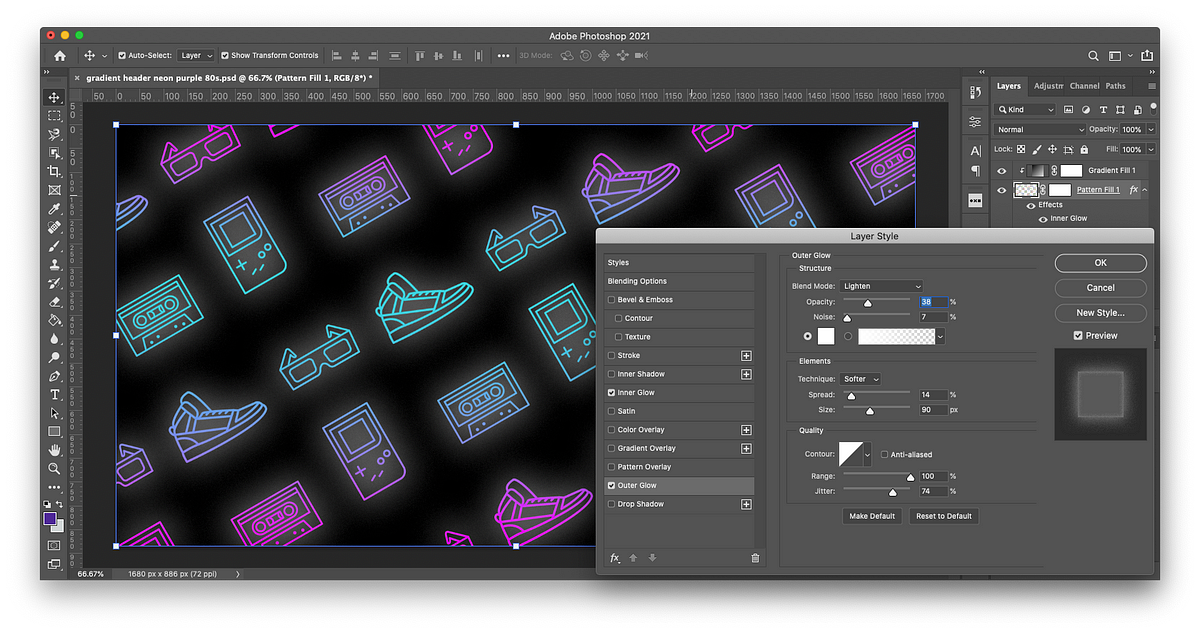Open the layer blend mode Normal dropdown
Image resolution: width=1200 pixels, height=633 pixels.
pyautogui.click(x=1040, y=130)
